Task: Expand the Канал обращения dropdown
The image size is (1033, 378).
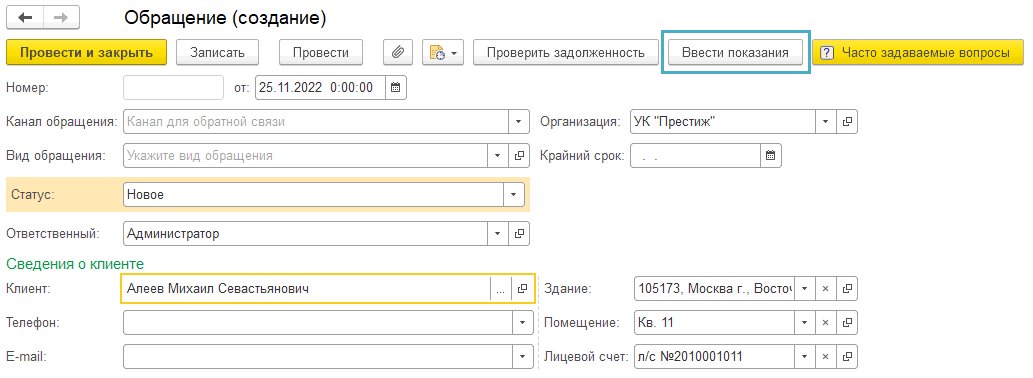Action: click(519, 122)
